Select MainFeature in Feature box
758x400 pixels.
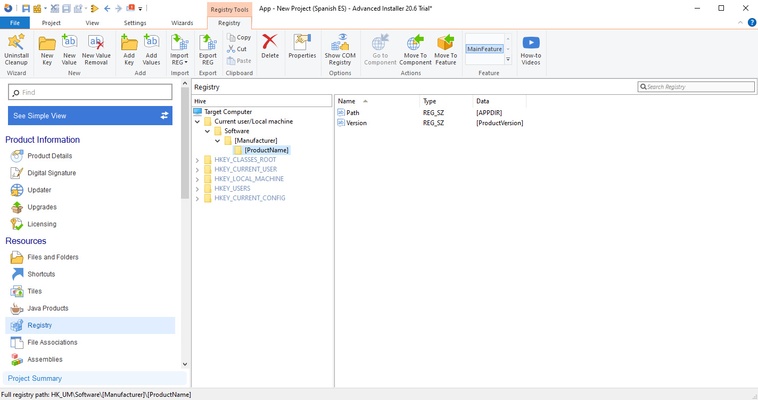[x=484, y=49]
